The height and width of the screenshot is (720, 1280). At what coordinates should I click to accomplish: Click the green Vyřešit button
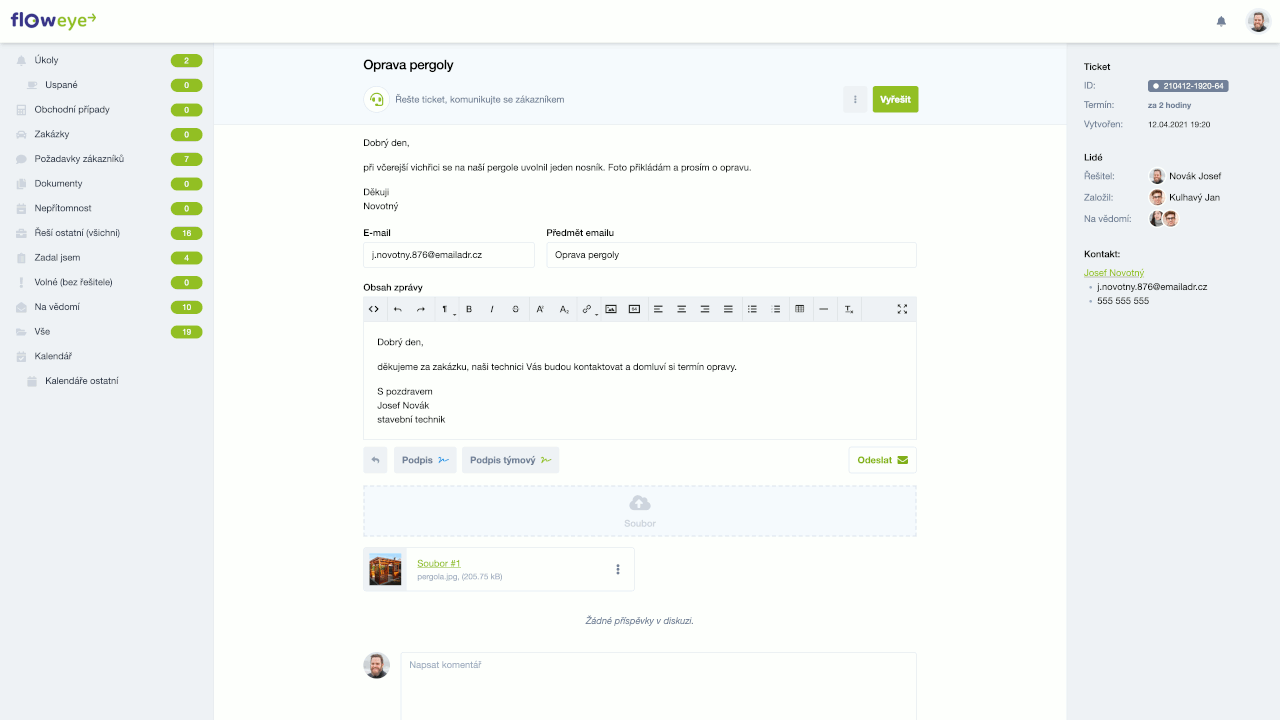[x=895, y=99]
